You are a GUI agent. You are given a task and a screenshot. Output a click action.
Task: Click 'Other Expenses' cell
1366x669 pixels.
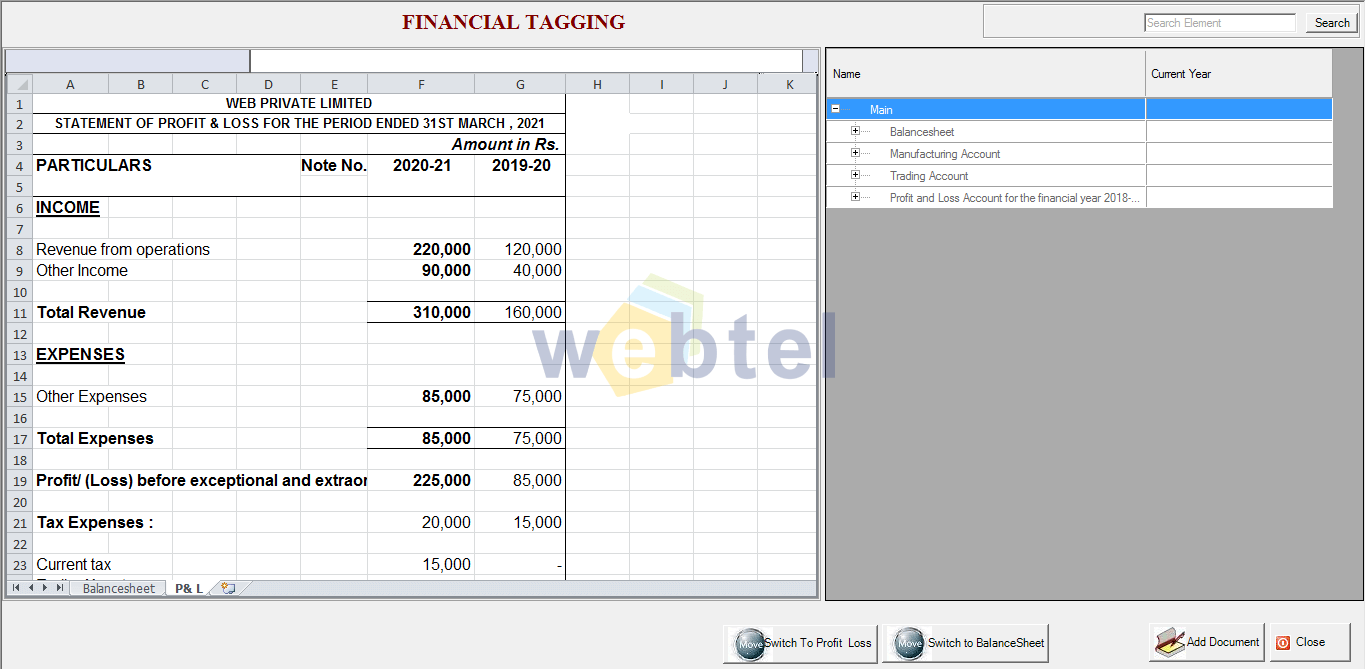(x=91, y=396)
